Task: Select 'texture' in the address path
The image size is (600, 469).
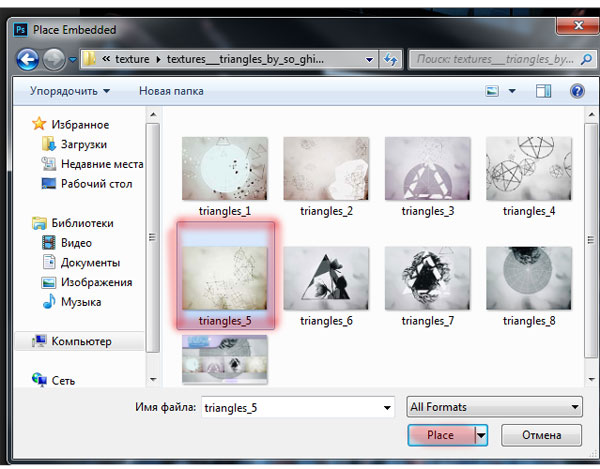Action: [x=132, y=59]
